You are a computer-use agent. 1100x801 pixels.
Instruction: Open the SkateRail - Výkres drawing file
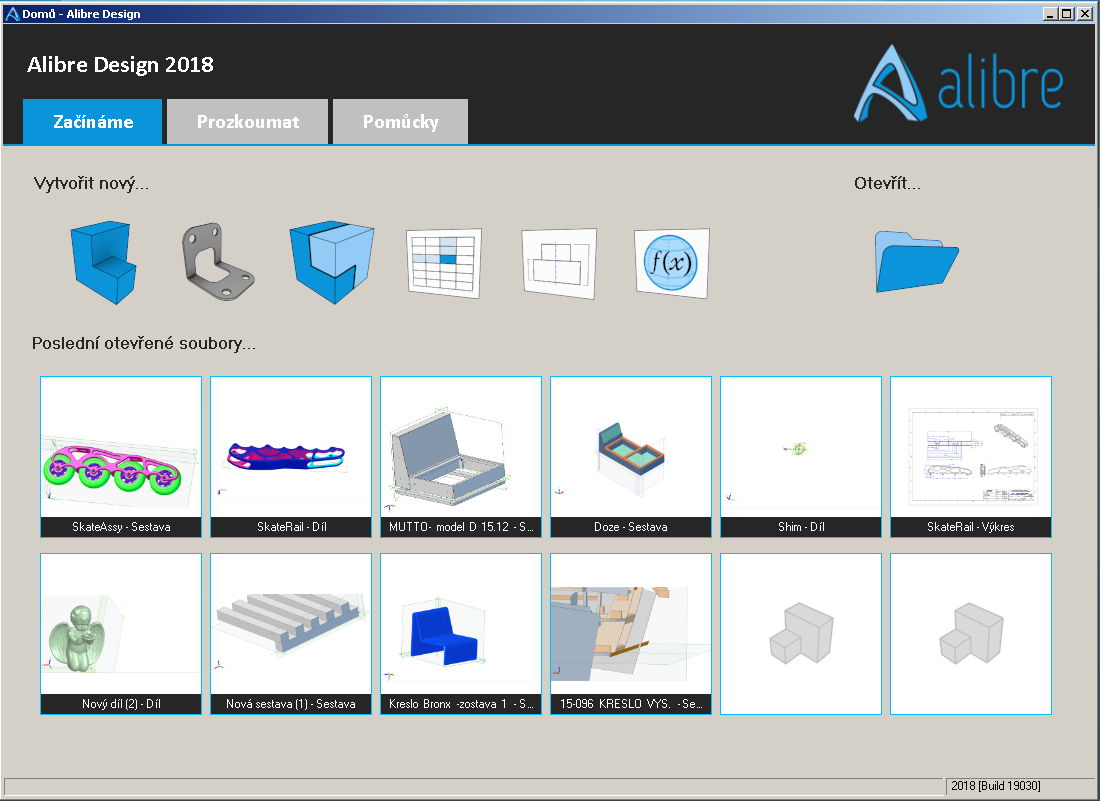click(x=971, y=457)
